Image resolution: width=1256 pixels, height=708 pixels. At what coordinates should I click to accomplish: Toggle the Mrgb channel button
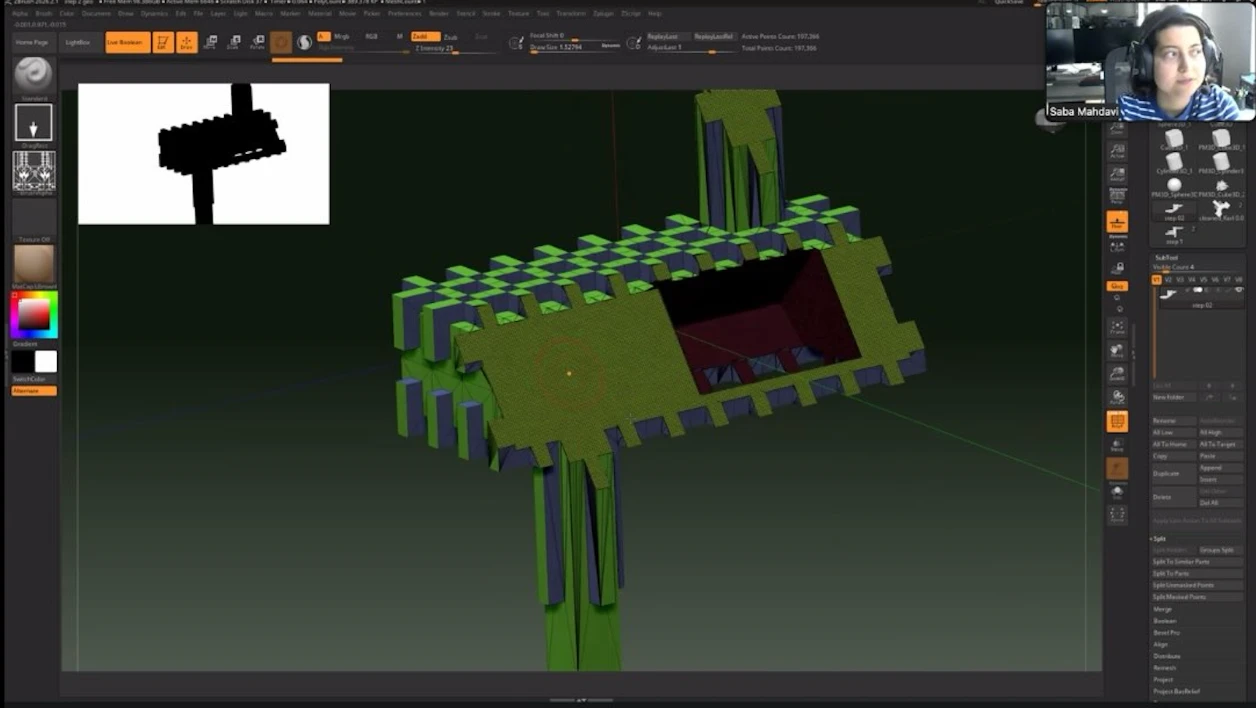(342, 36)
